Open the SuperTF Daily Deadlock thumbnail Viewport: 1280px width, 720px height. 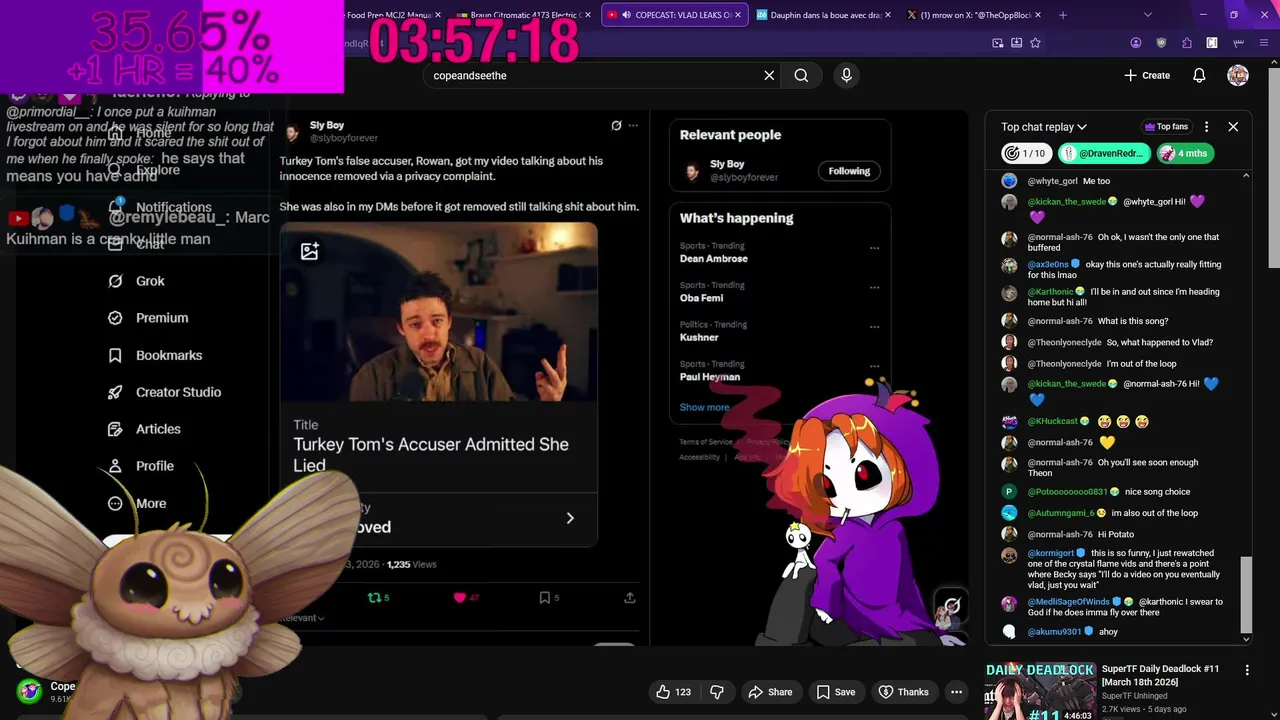pyautogui.click(x=1039, y=691)
